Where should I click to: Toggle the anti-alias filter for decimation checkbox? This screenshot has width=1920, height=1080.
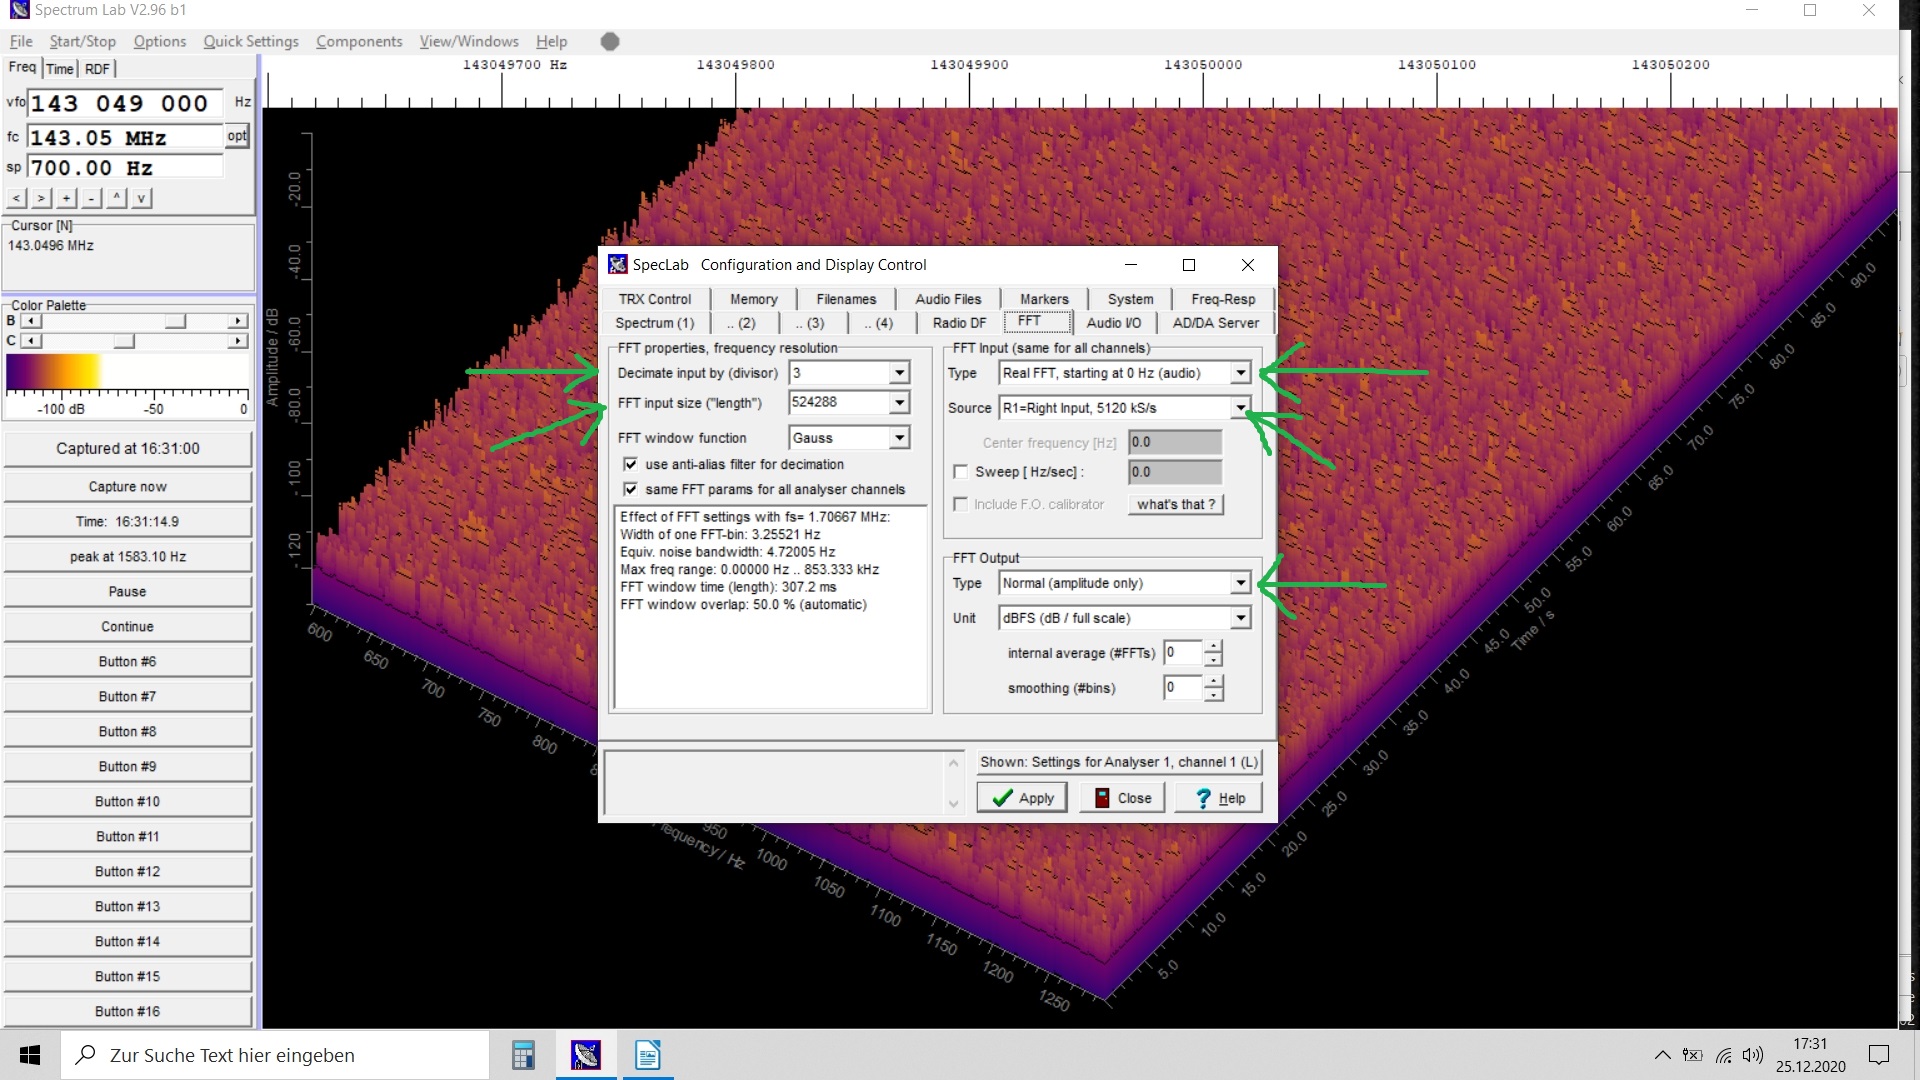pos(631,464)
